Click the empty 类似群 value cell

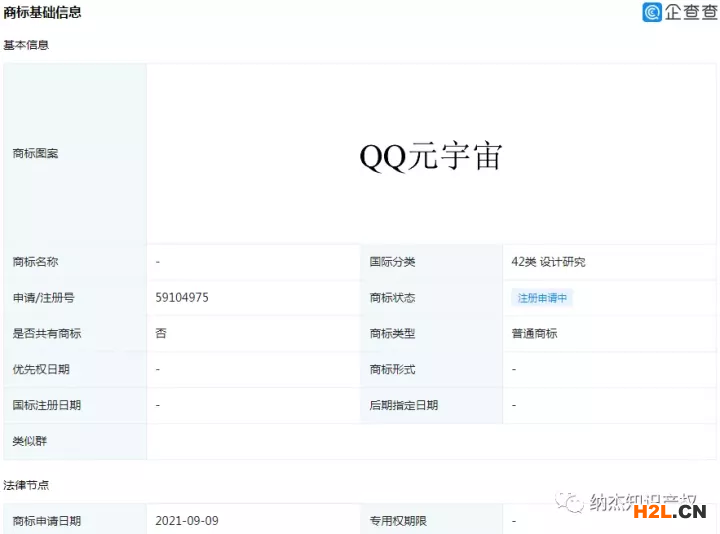430,441
